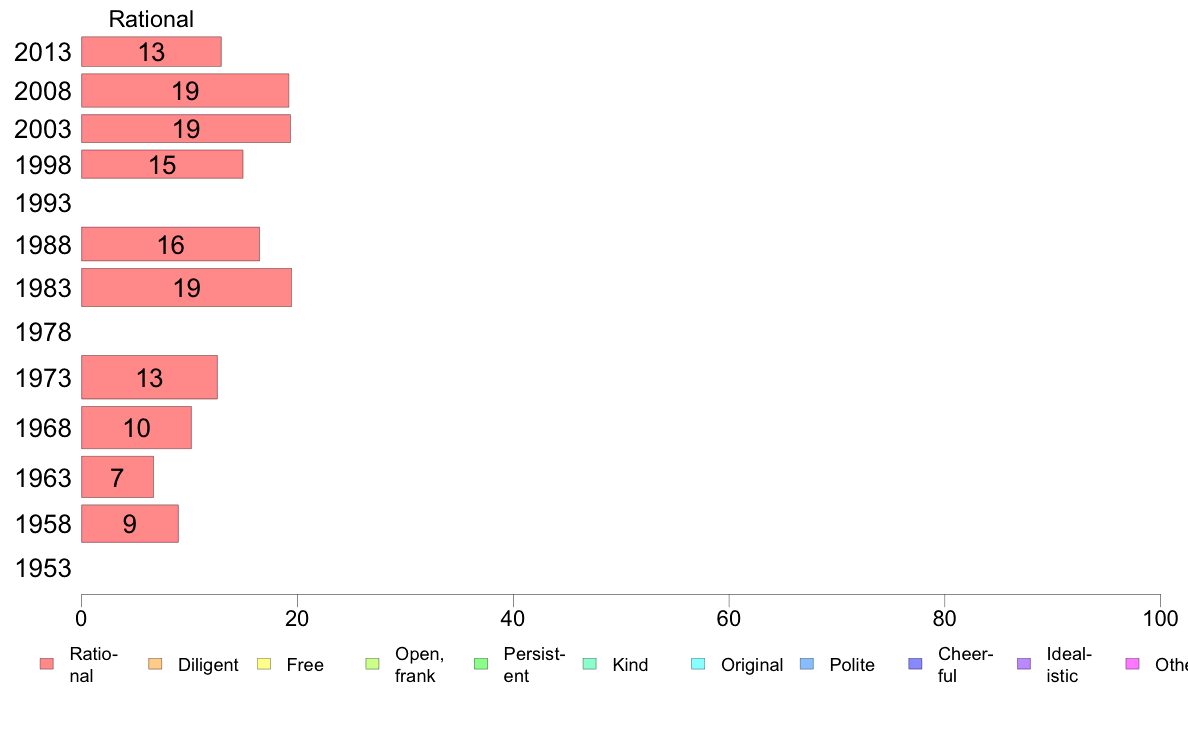1188x736 pixels.
Task: Click the 2013 bar labeled 13
Action: click(152, 52)
